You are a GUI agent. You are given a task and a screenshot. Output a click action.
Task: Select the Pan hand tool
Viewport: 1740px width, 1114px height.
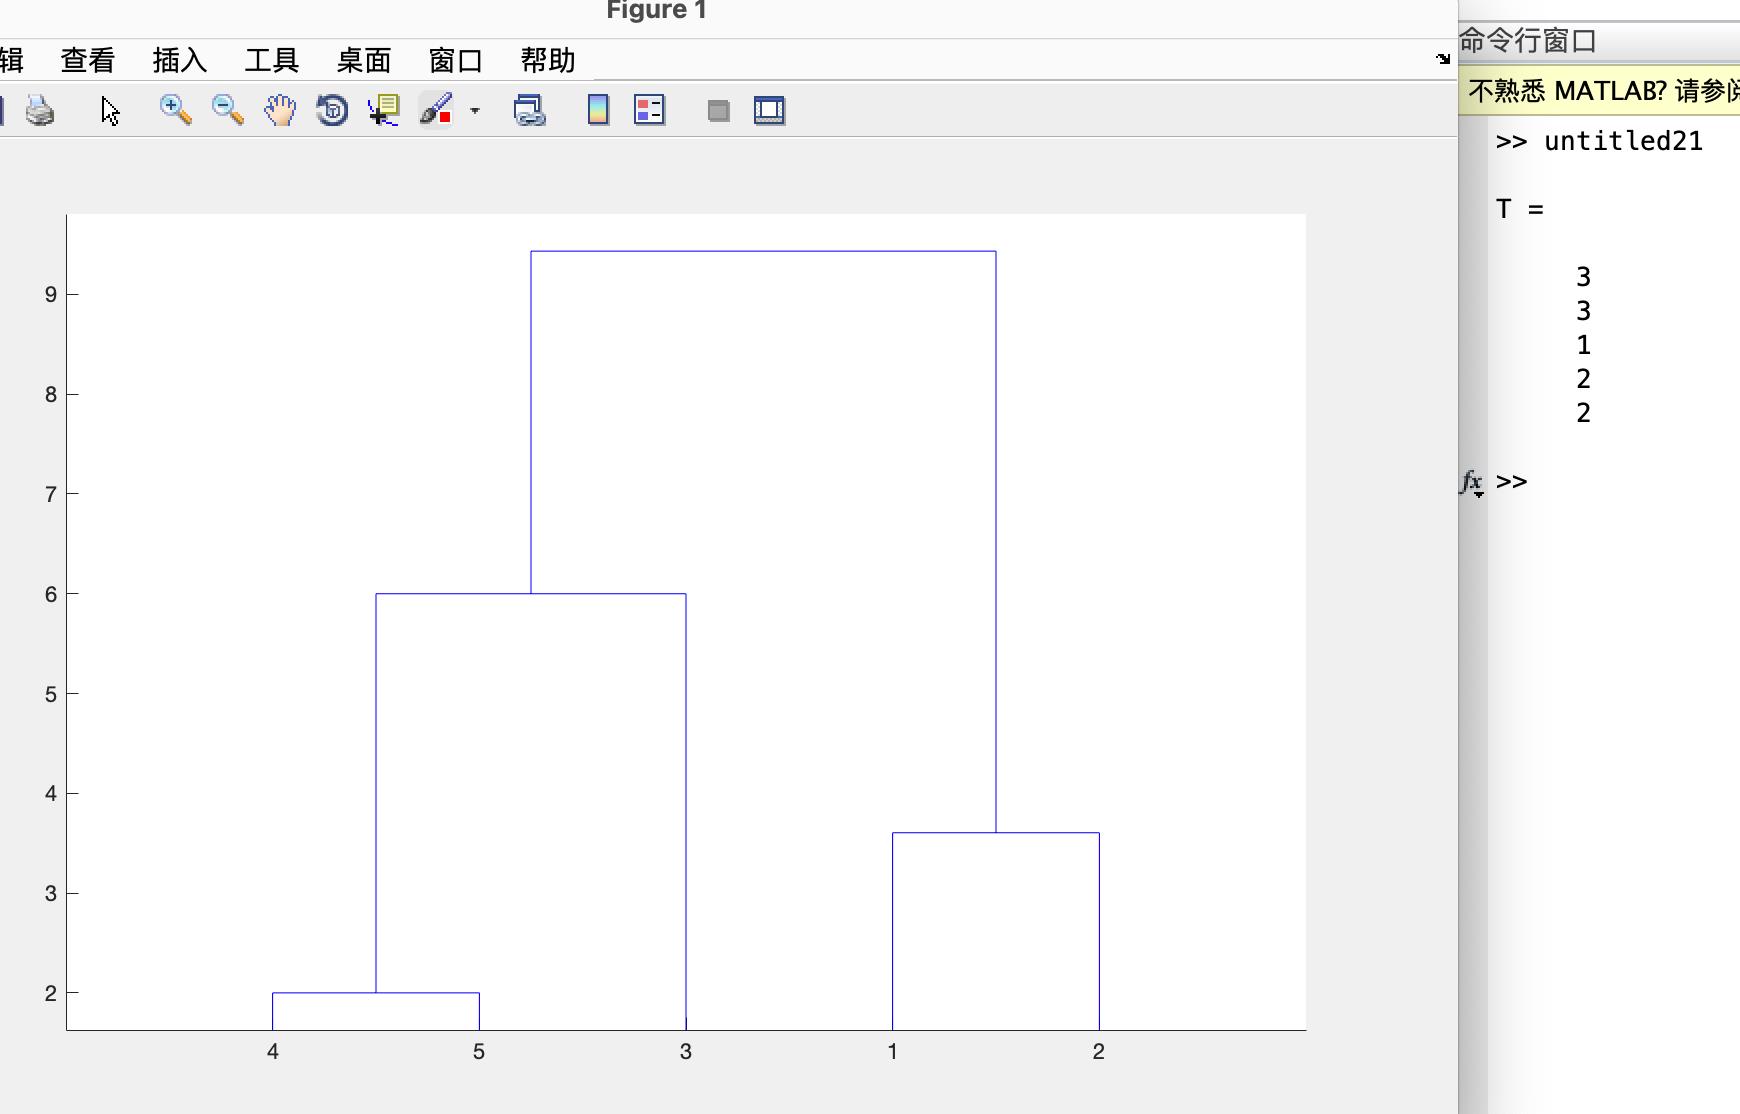(280, 110)
